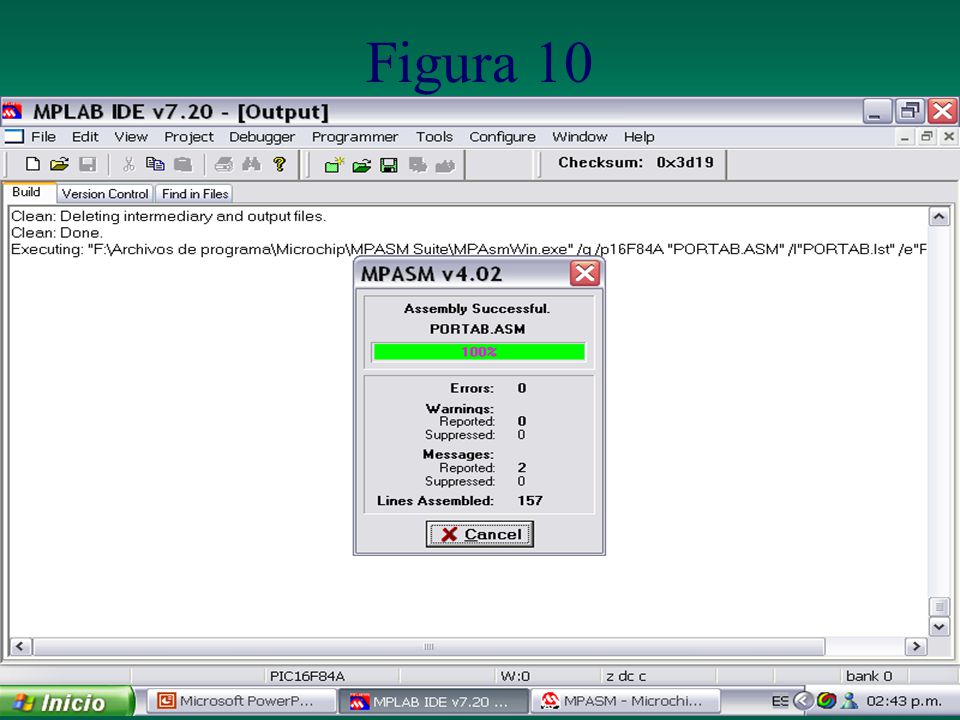This screenshot has height=720, width=960.
Task: Open the View menu
Action: tap(131, 137)
